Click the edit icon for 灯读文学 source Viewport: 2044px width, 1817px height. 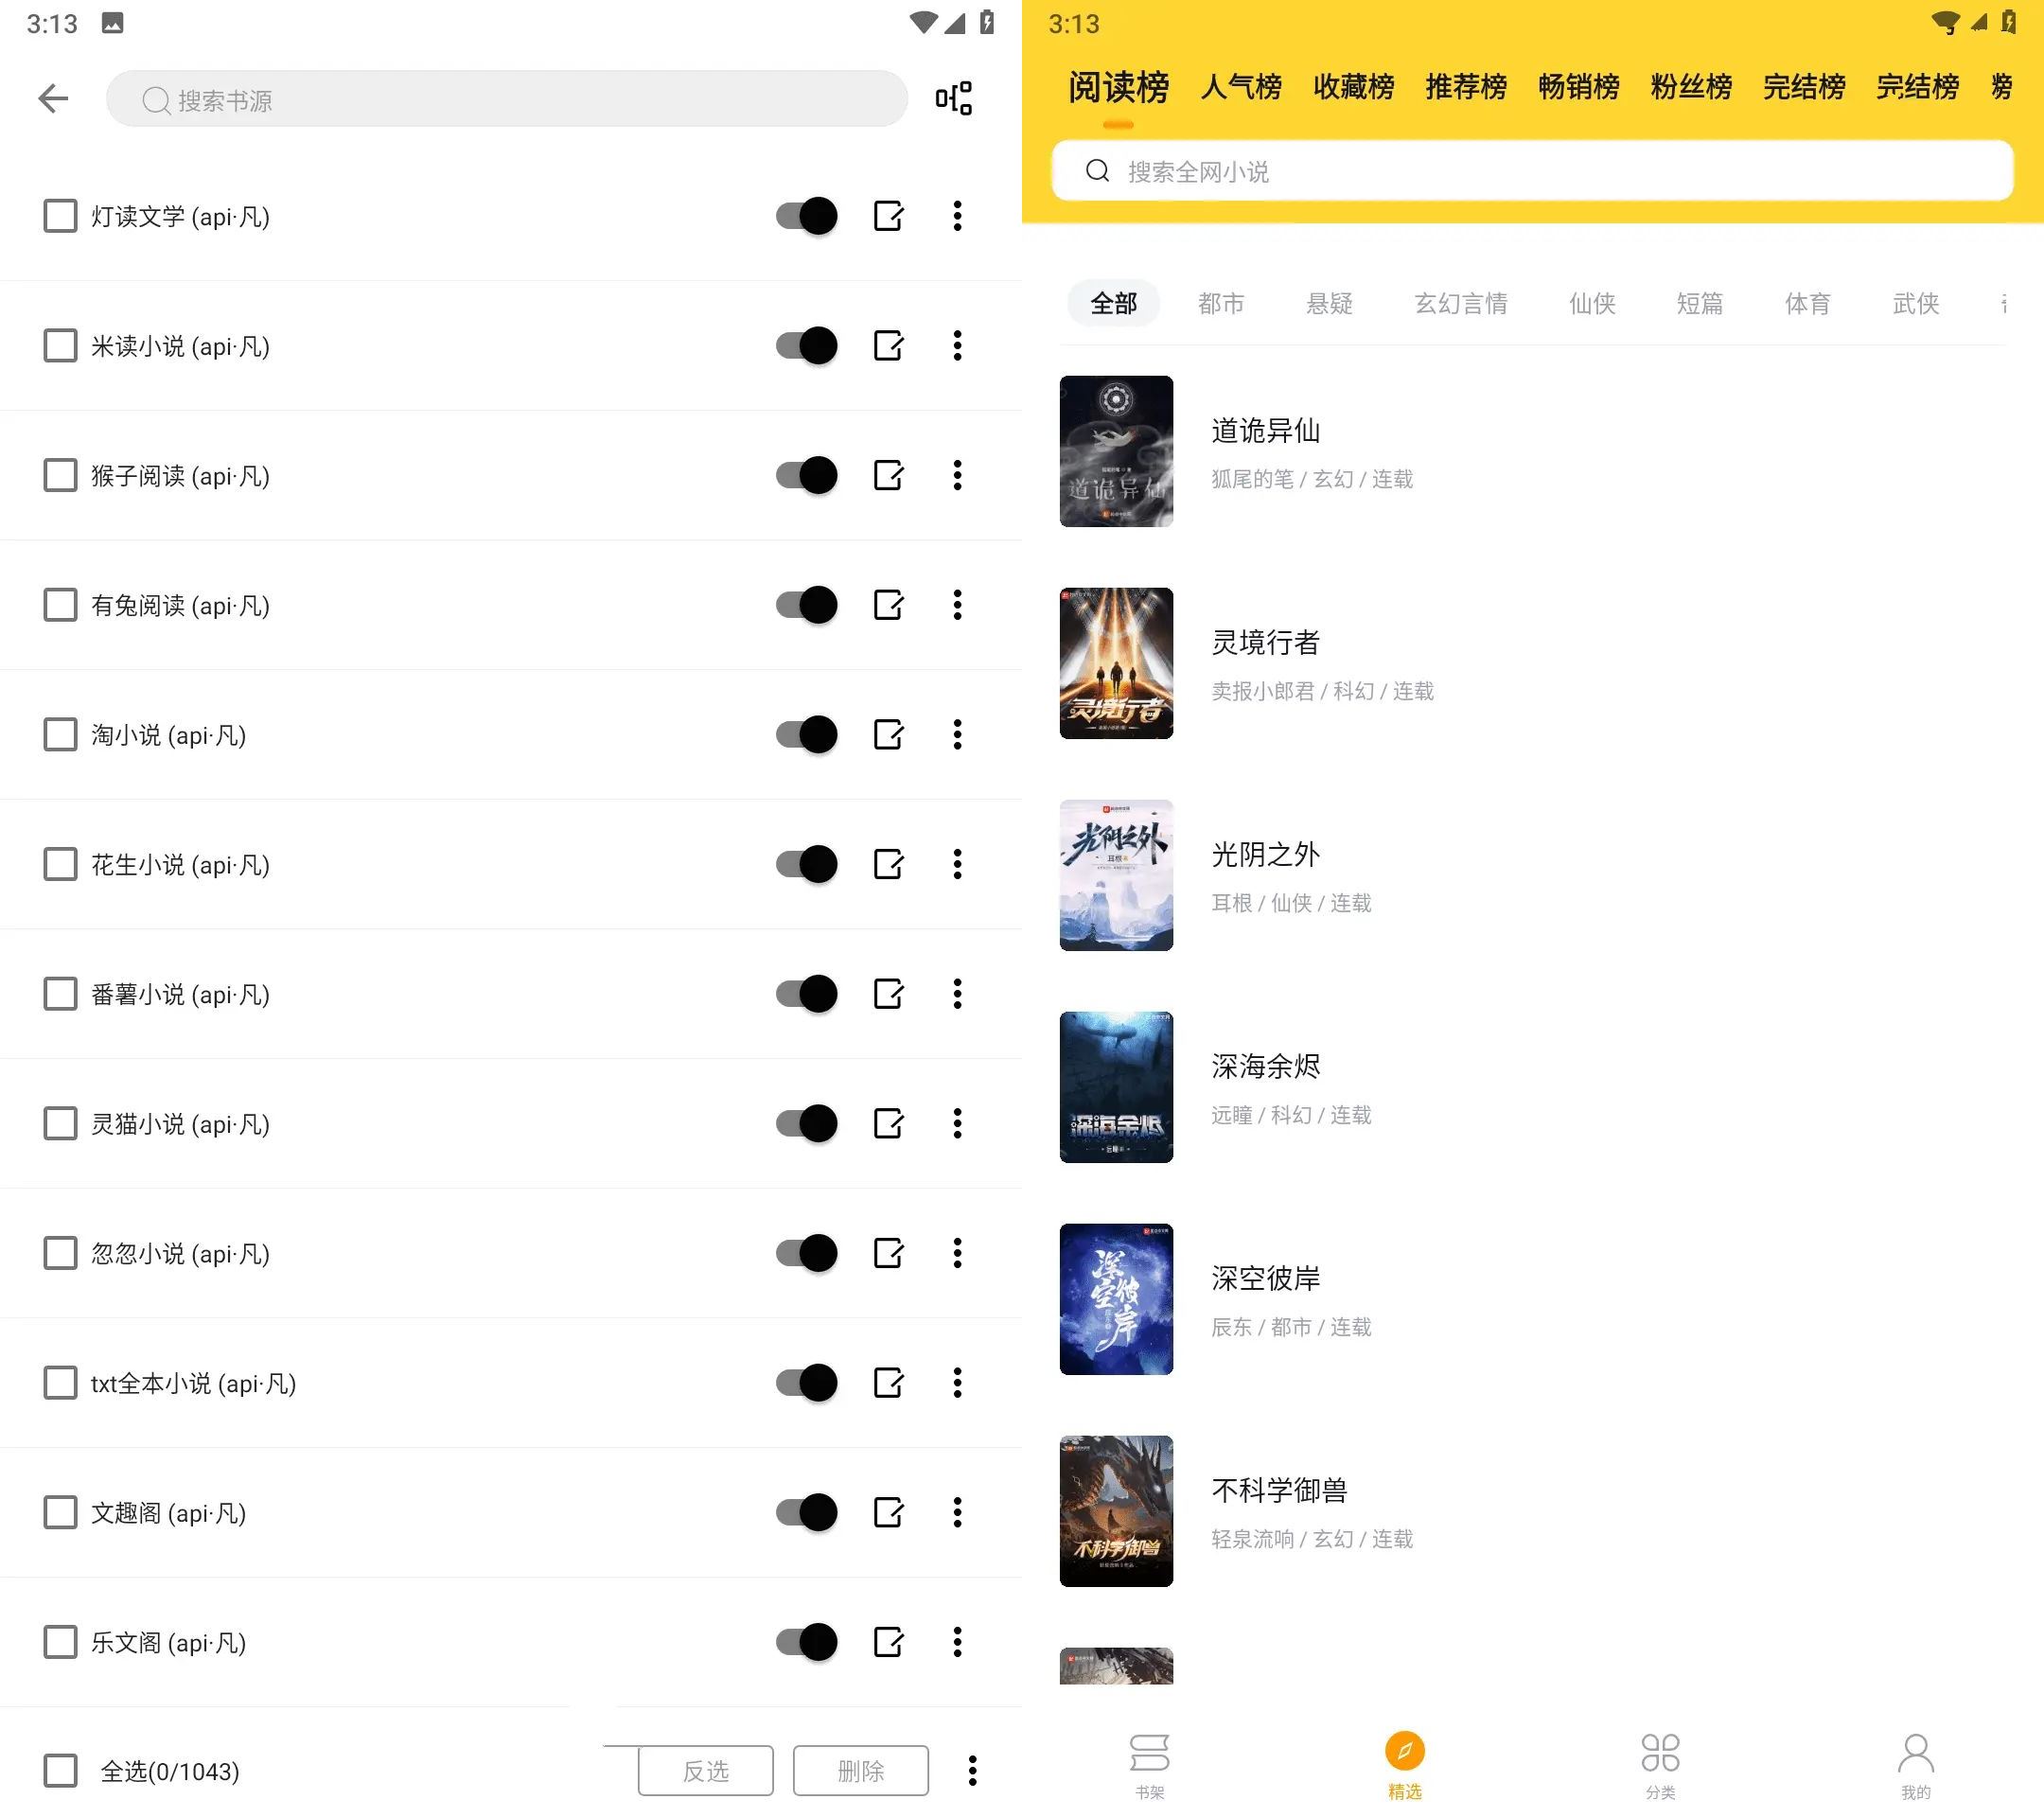point(889,216)
